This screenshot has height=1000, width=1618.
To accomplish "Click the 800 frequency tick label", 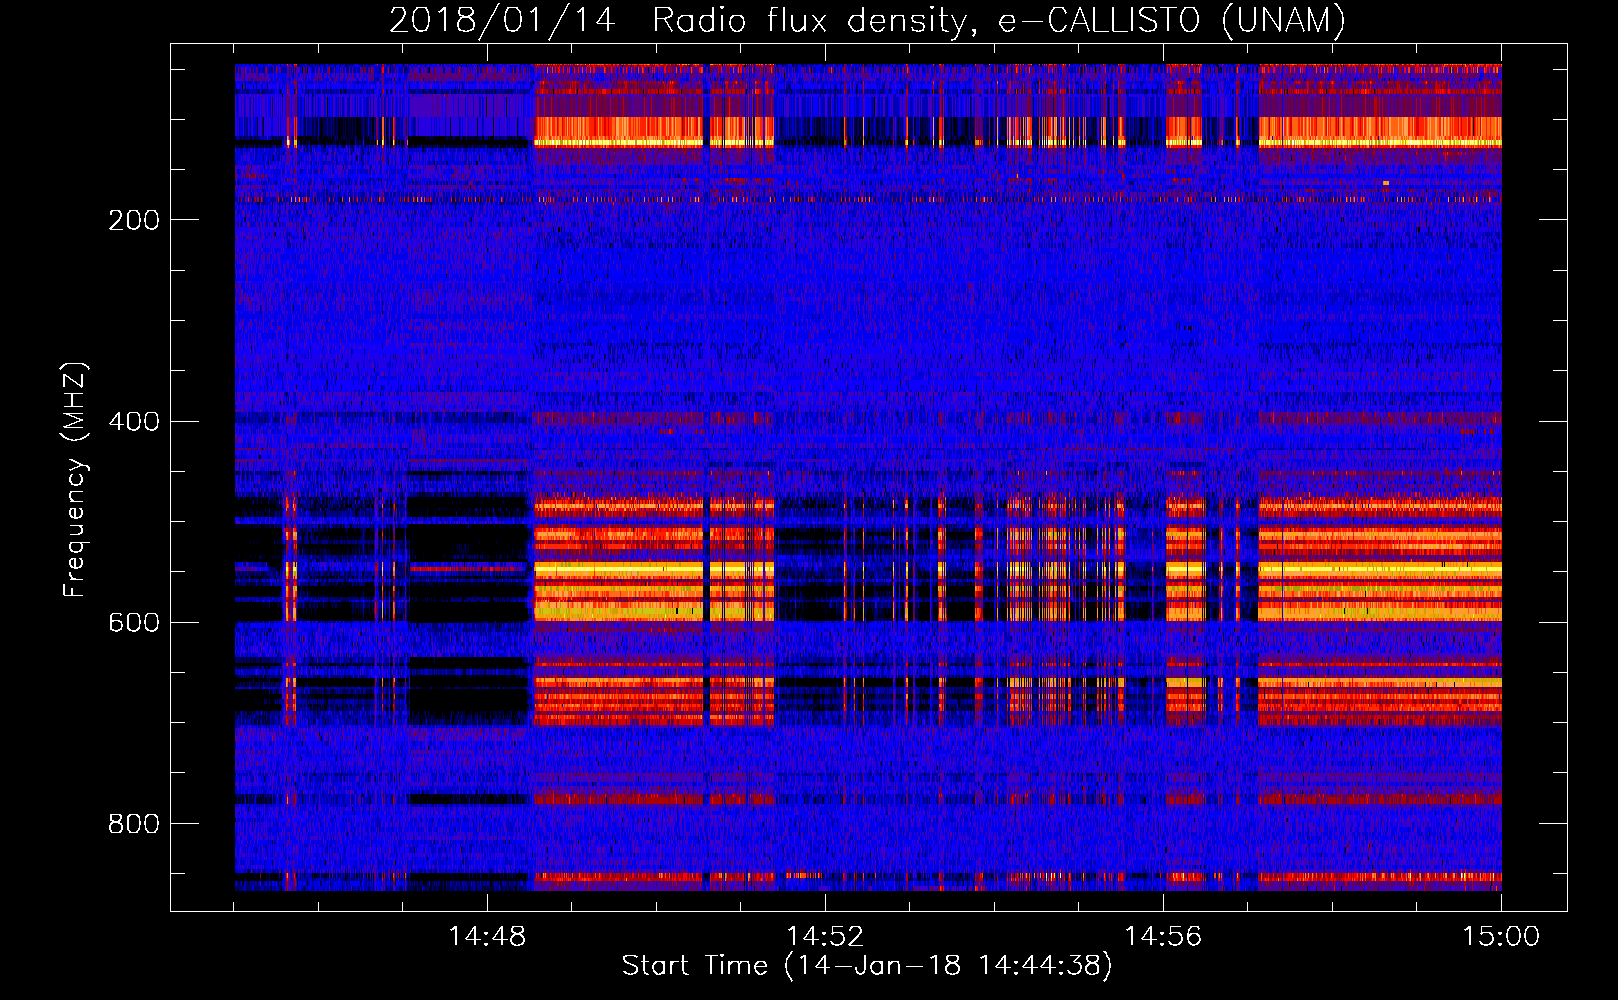I will click(x=134, y=824).
